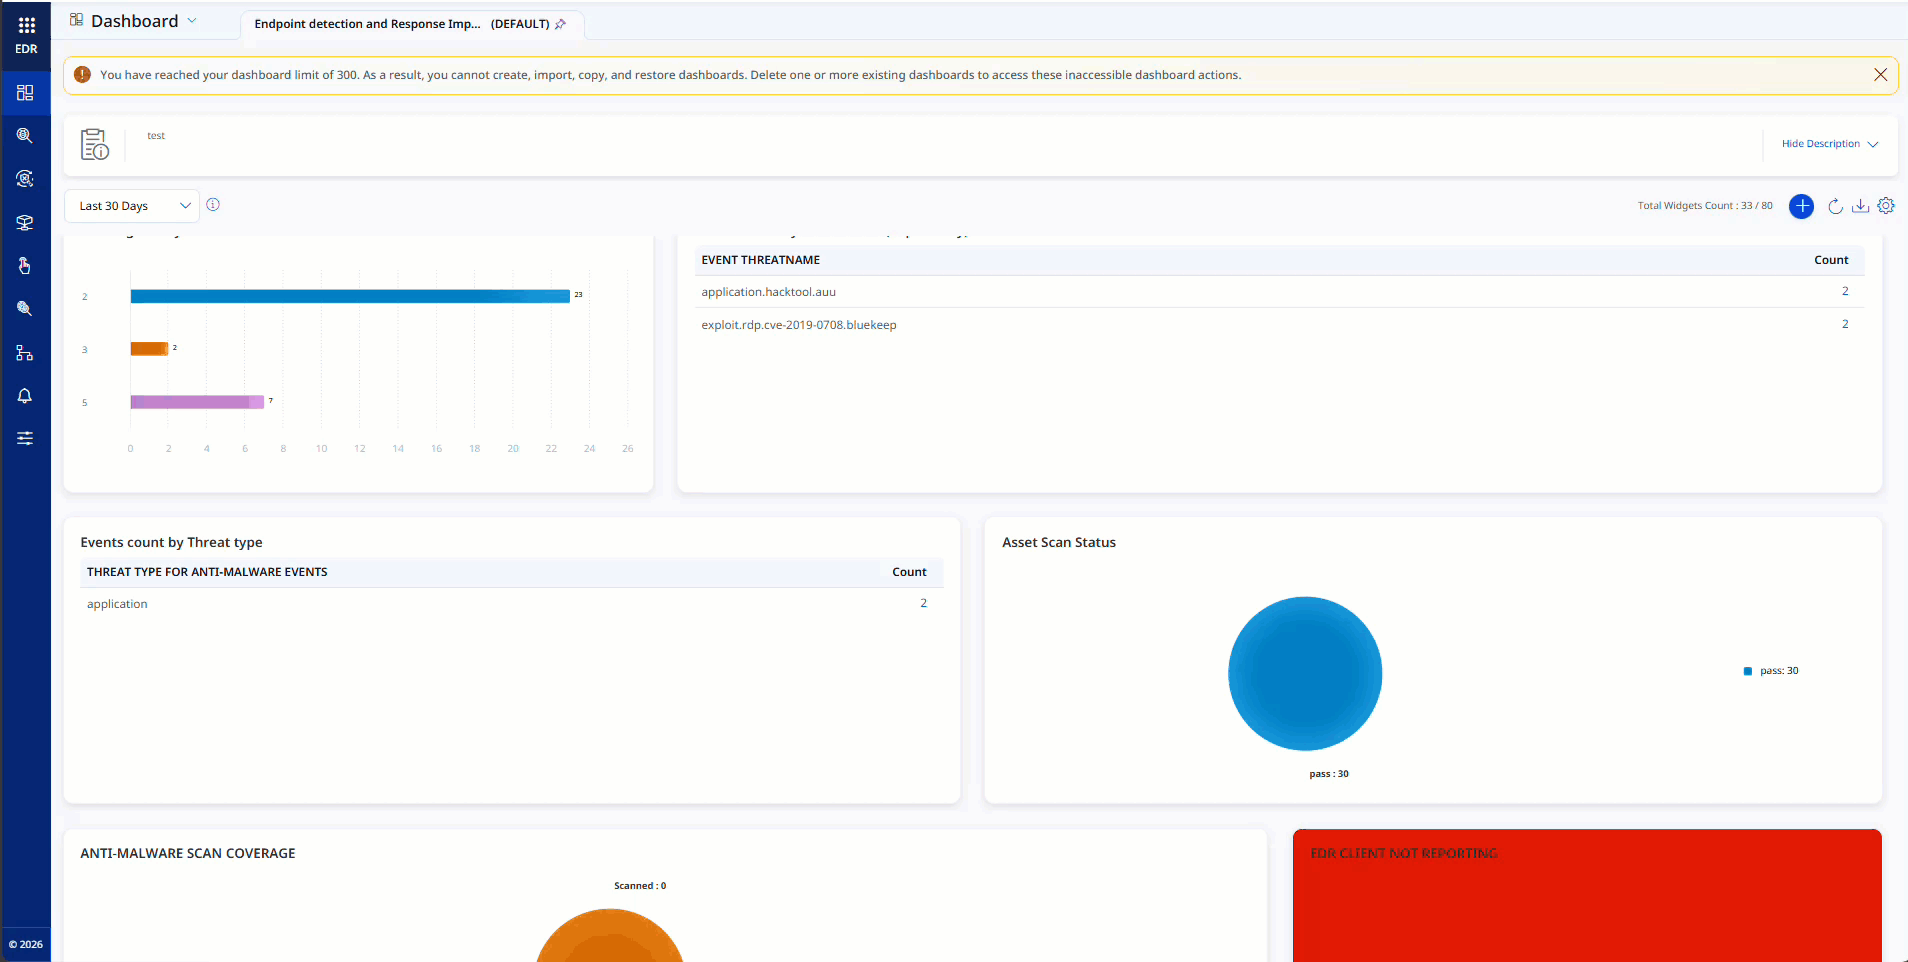Open the Last 30 Days range dropdown

point(132,206)
